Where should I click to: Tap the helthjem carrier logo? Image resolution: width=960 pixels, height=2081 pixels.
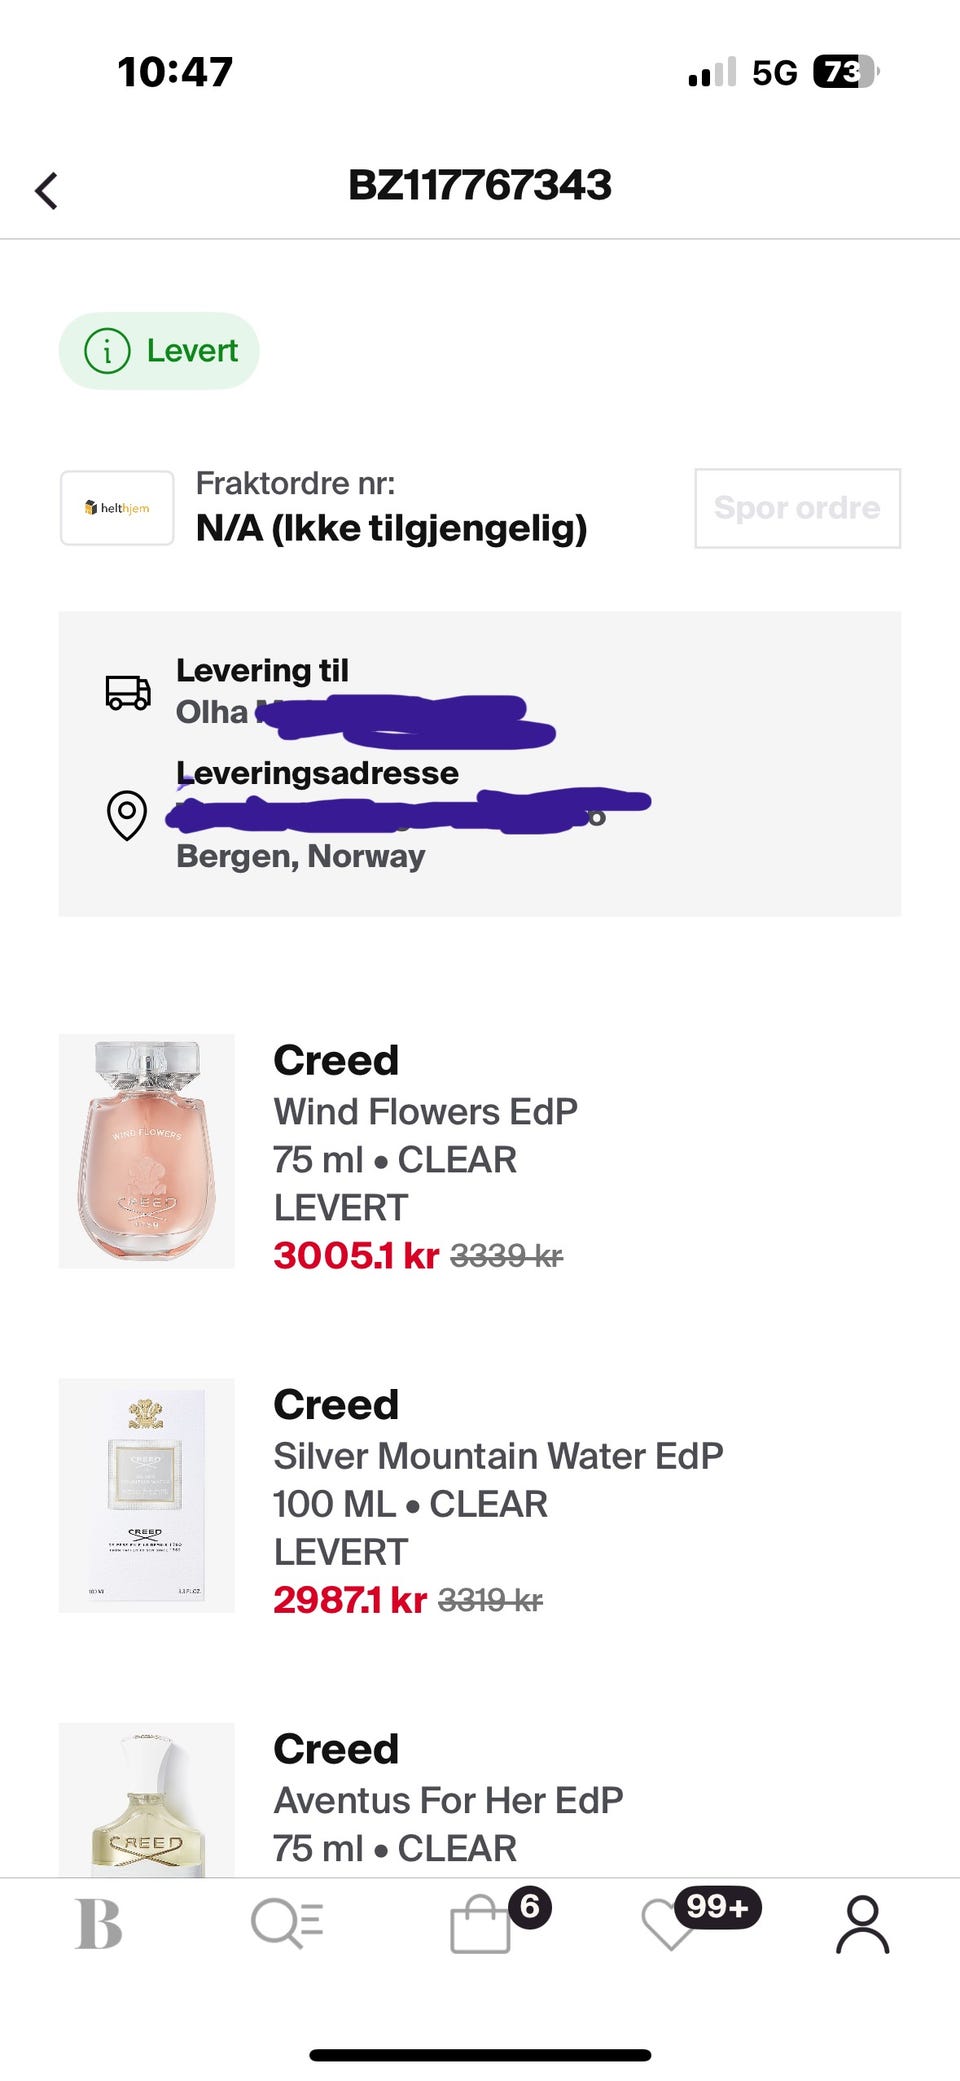(117, 508)
